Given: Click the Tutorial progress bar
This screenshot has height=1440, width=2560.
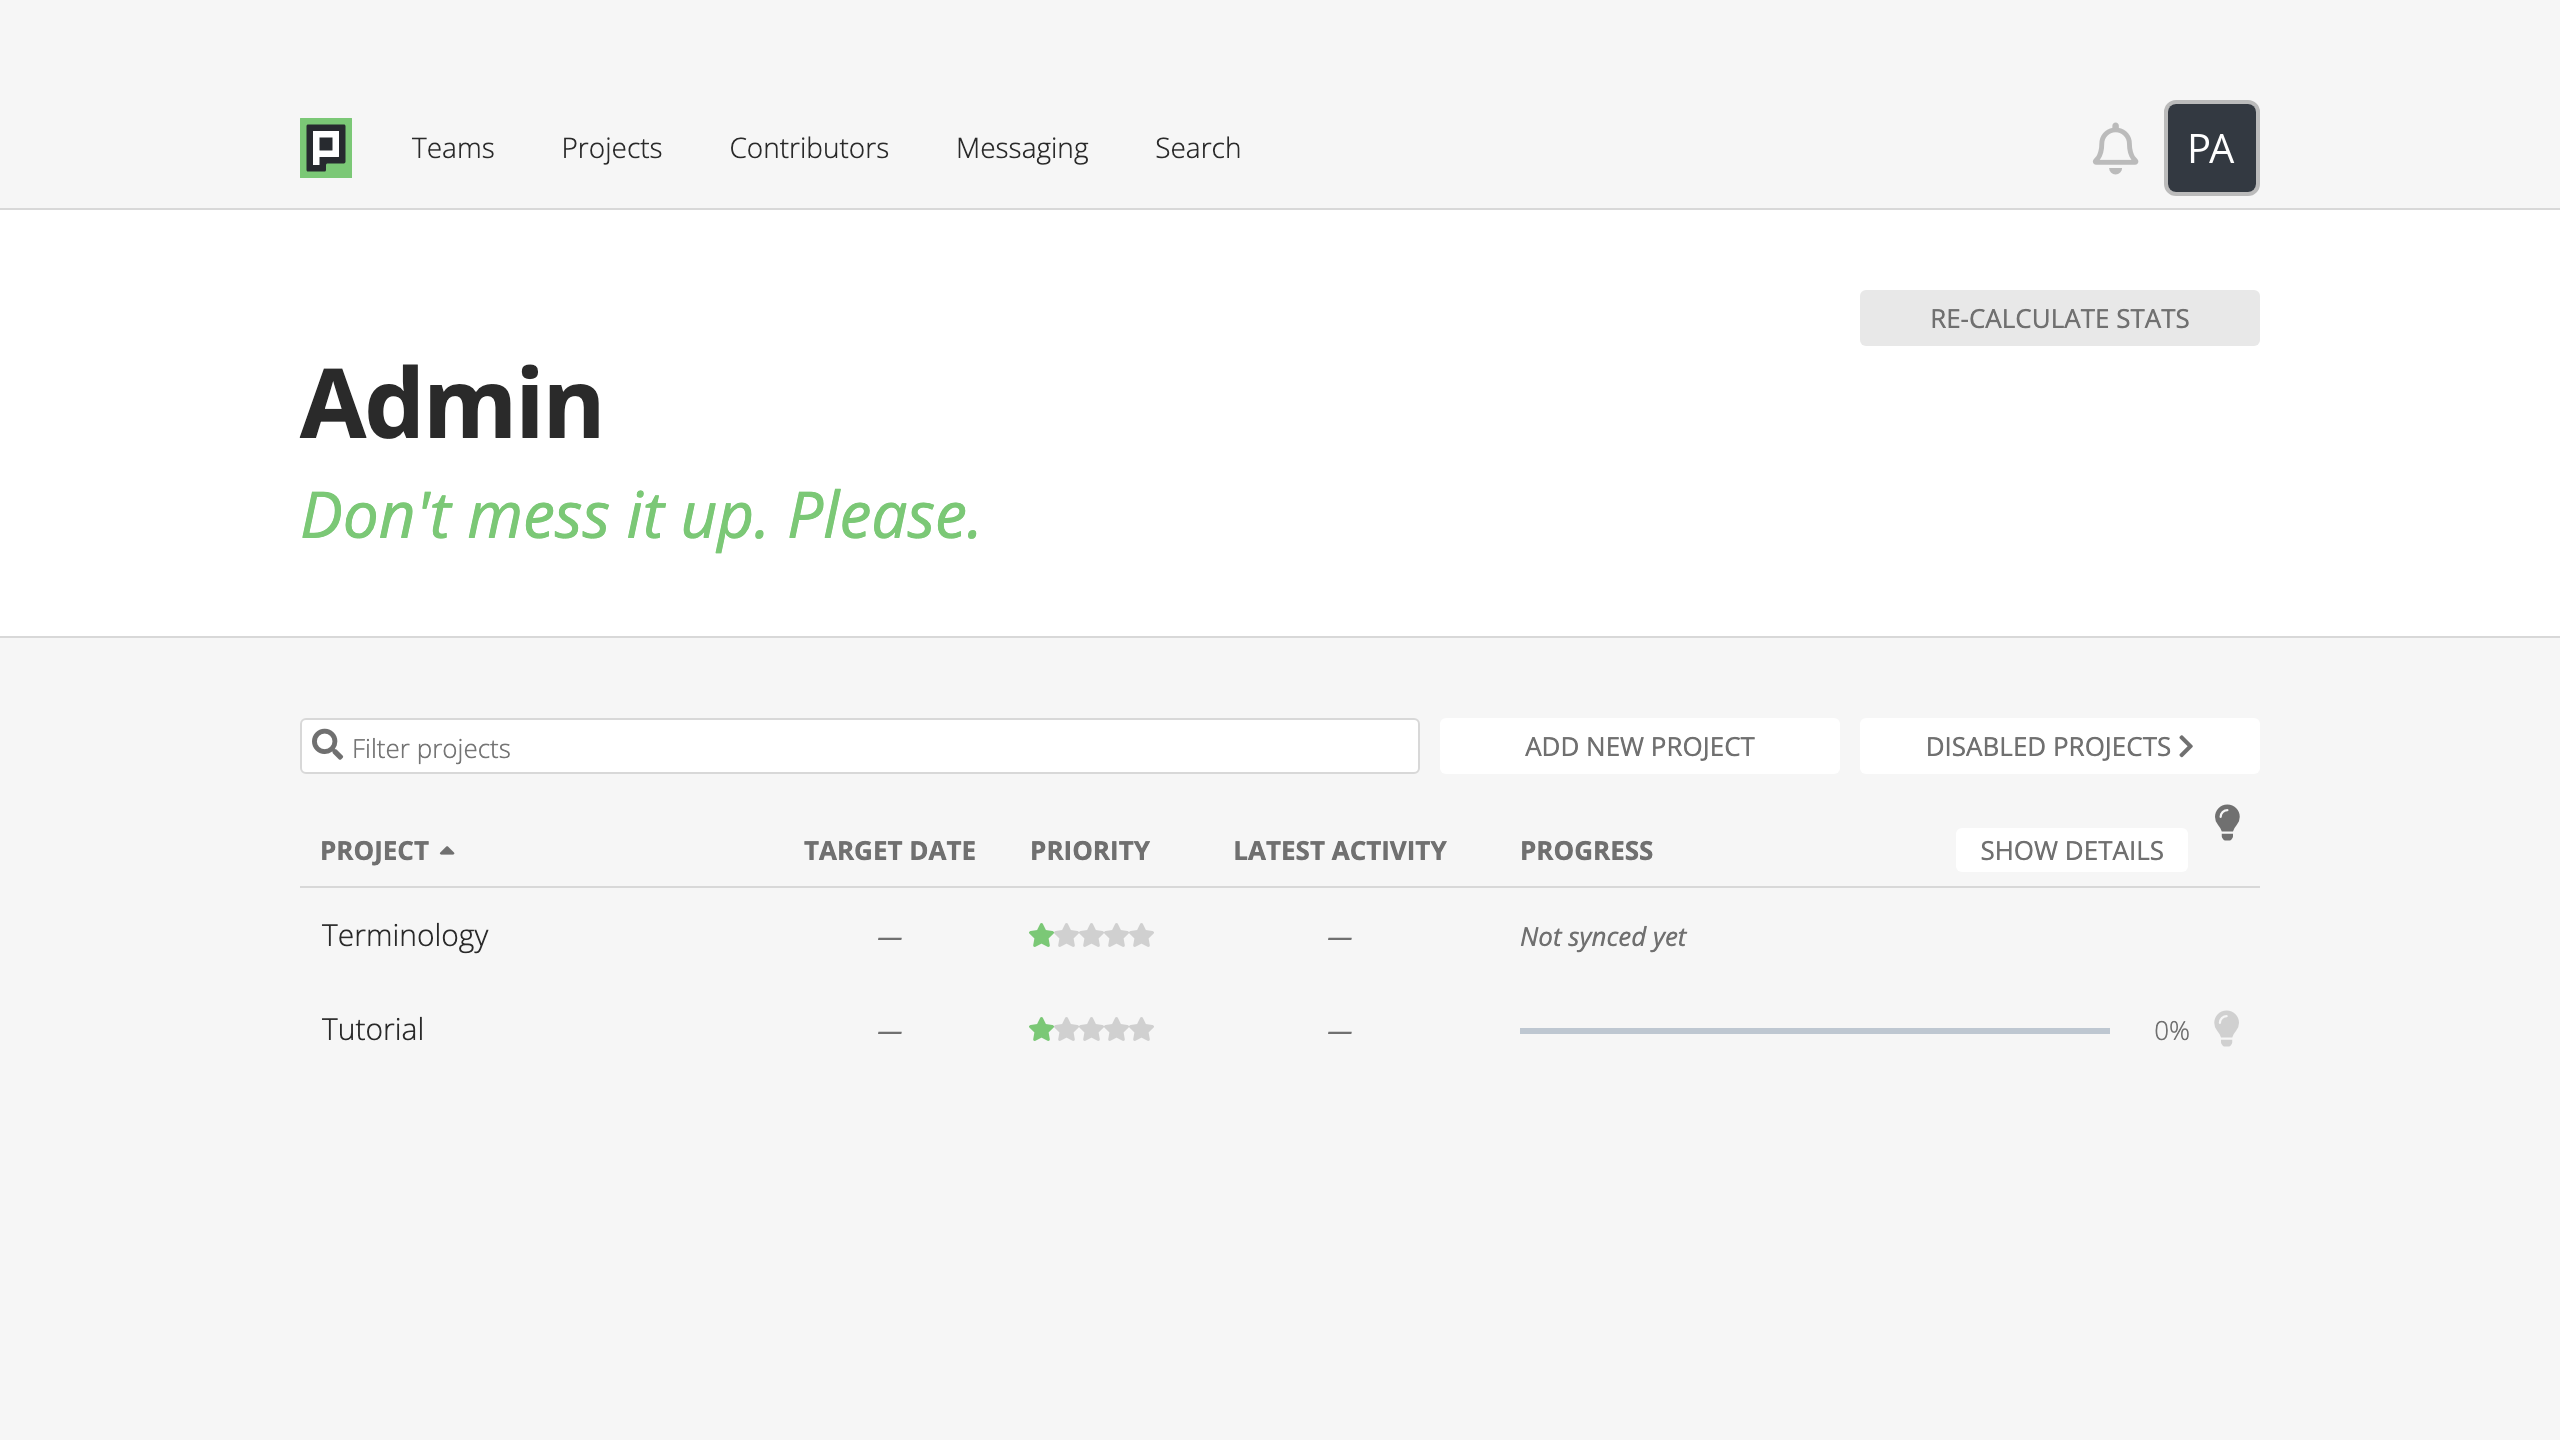Looking at the screenshot, I should (1815, 1030).
